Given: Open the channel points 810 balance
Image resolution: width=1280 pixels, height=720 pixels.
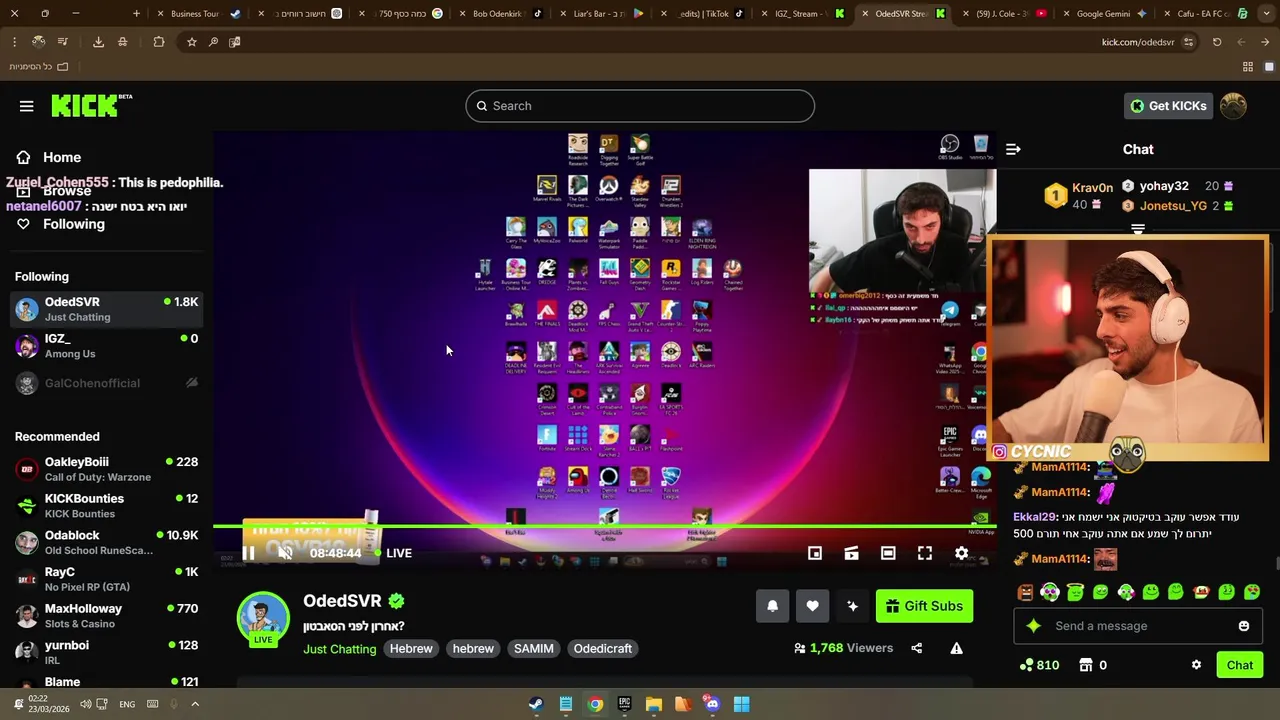Looking at the screenshot, I should 1039,665.
